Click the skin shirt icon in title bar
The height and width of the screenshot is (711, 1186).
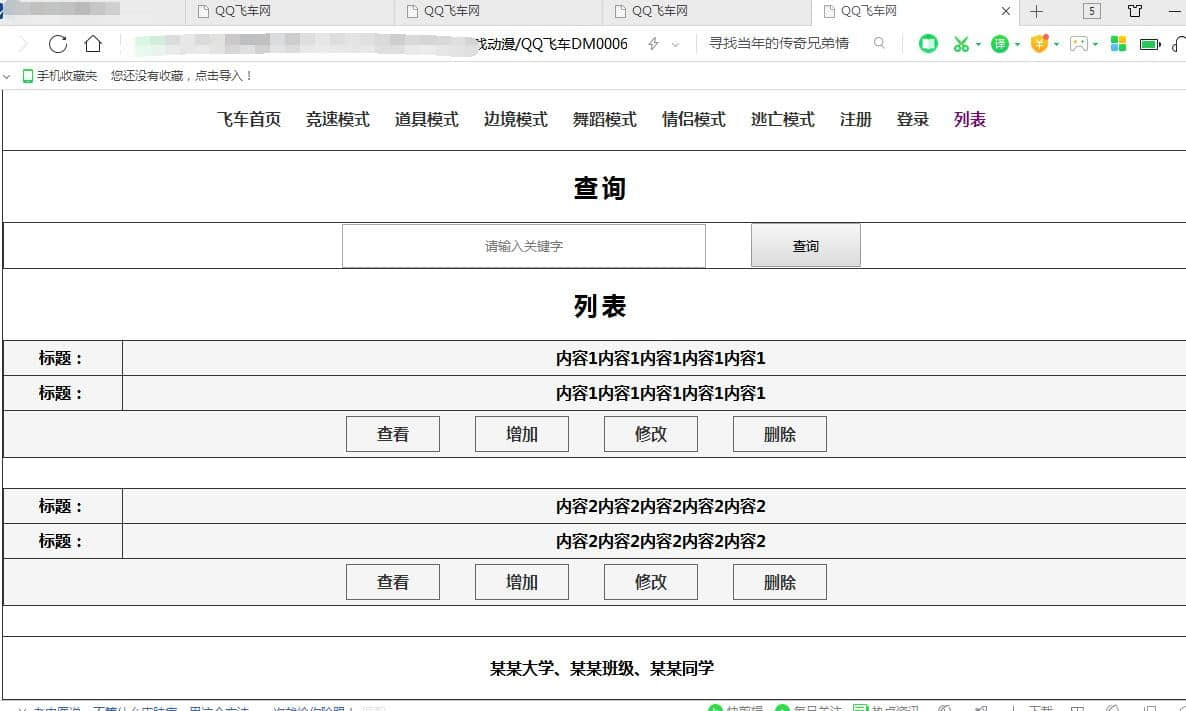pyautogui.click(x=1135, y=12)
